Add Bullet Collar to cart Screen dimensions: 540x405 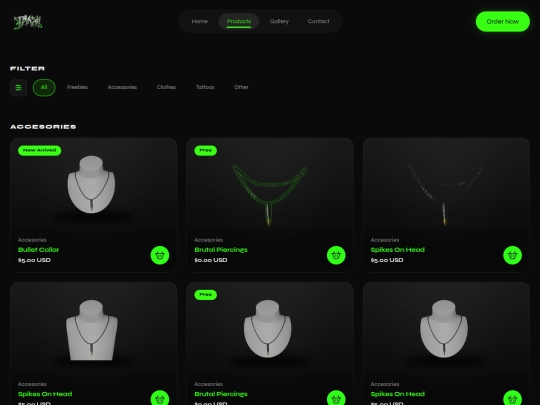click(x=160, y=255)
